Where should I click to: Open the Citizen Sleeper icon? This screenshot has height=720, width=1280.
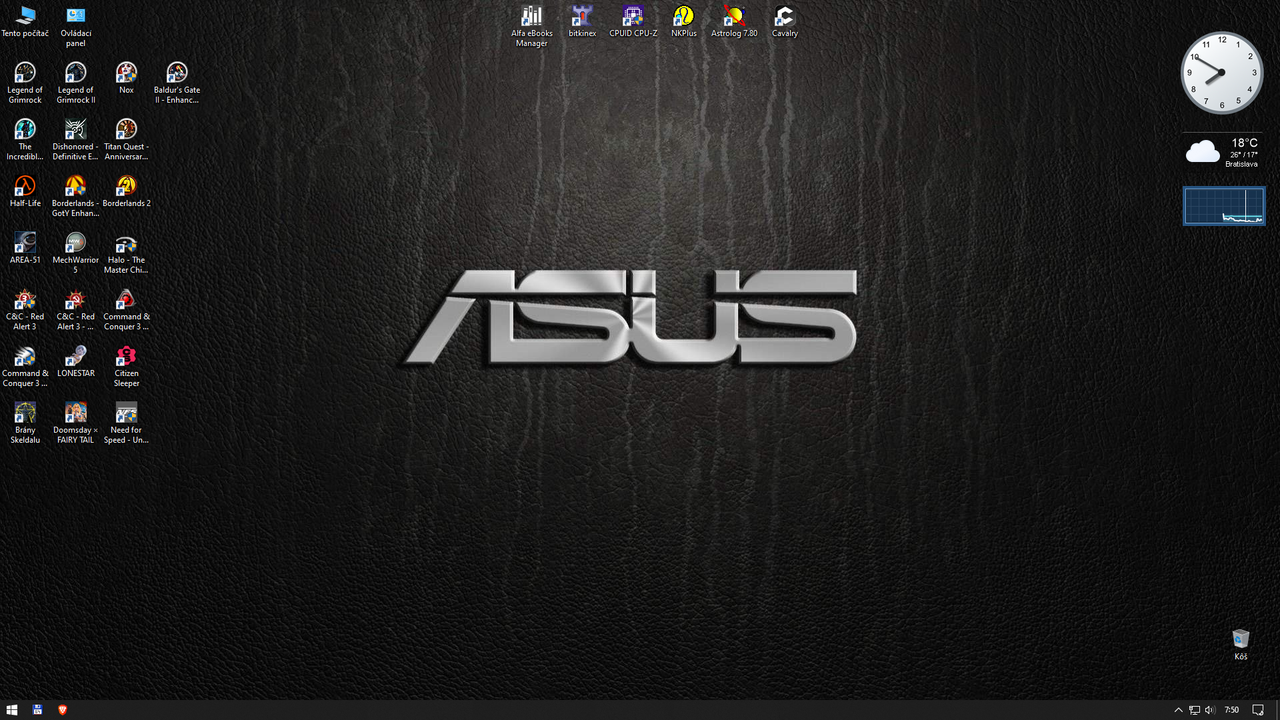point(126,367)
